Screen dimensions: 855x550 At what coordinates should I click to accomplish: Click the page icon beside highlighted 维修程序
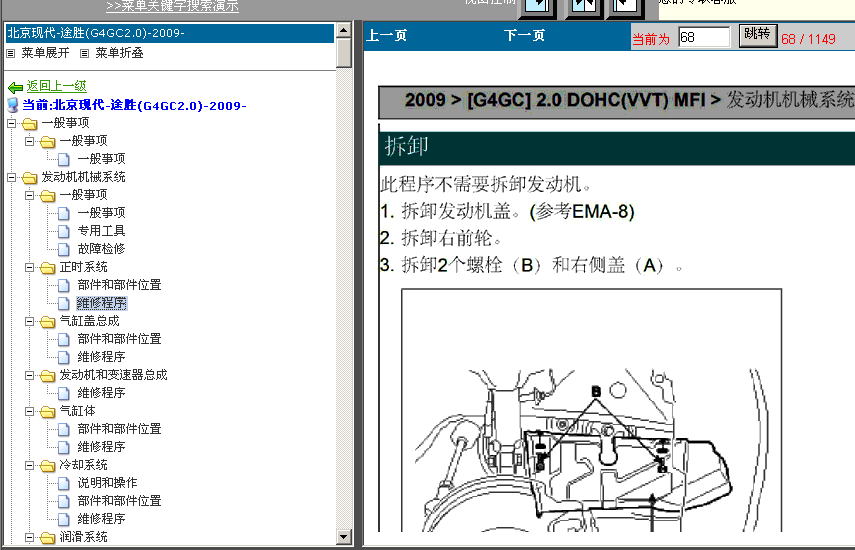[x=64, y=303]
